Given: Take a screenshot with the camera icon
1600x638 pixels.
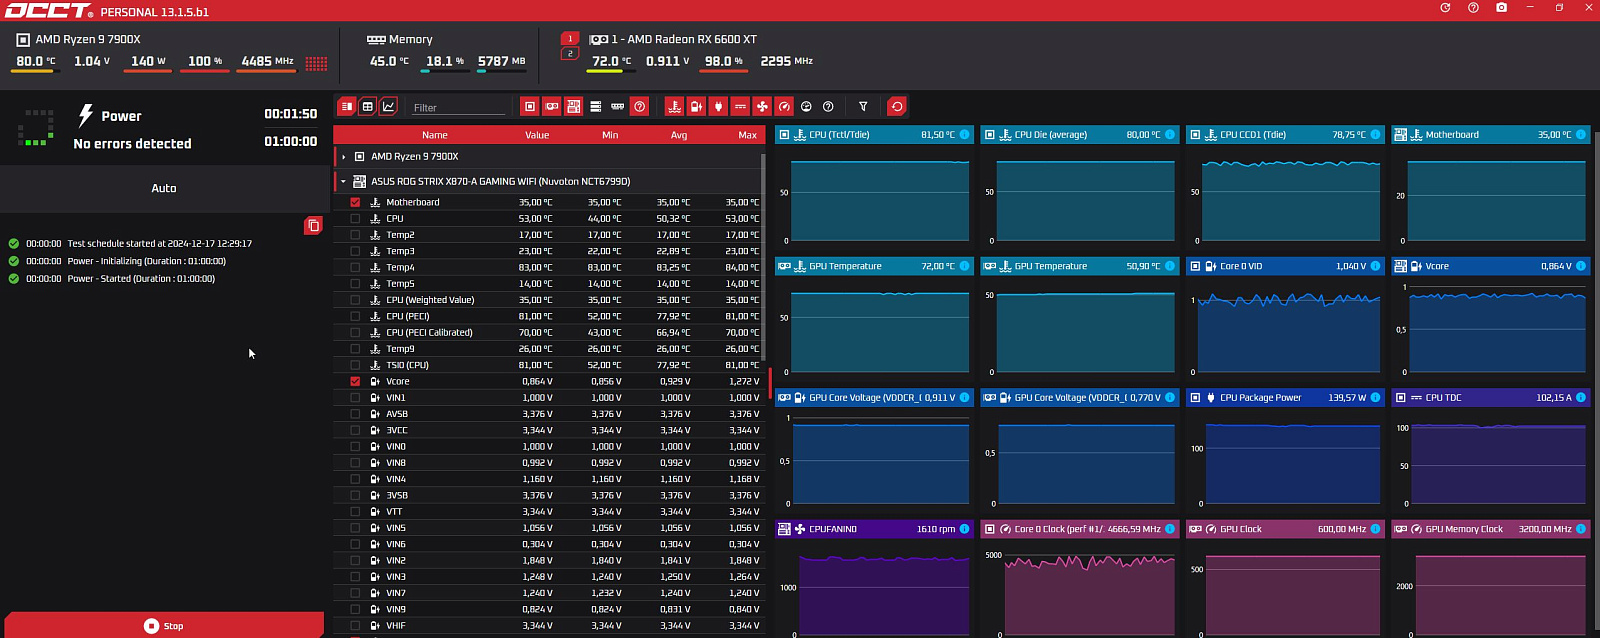Looking at the screenshot, I should click(x=1501, y=8).
